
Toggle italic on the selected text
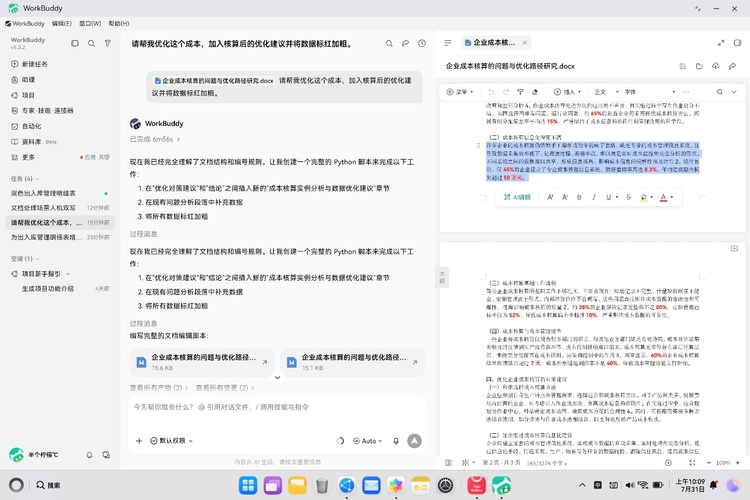point(594,197)
